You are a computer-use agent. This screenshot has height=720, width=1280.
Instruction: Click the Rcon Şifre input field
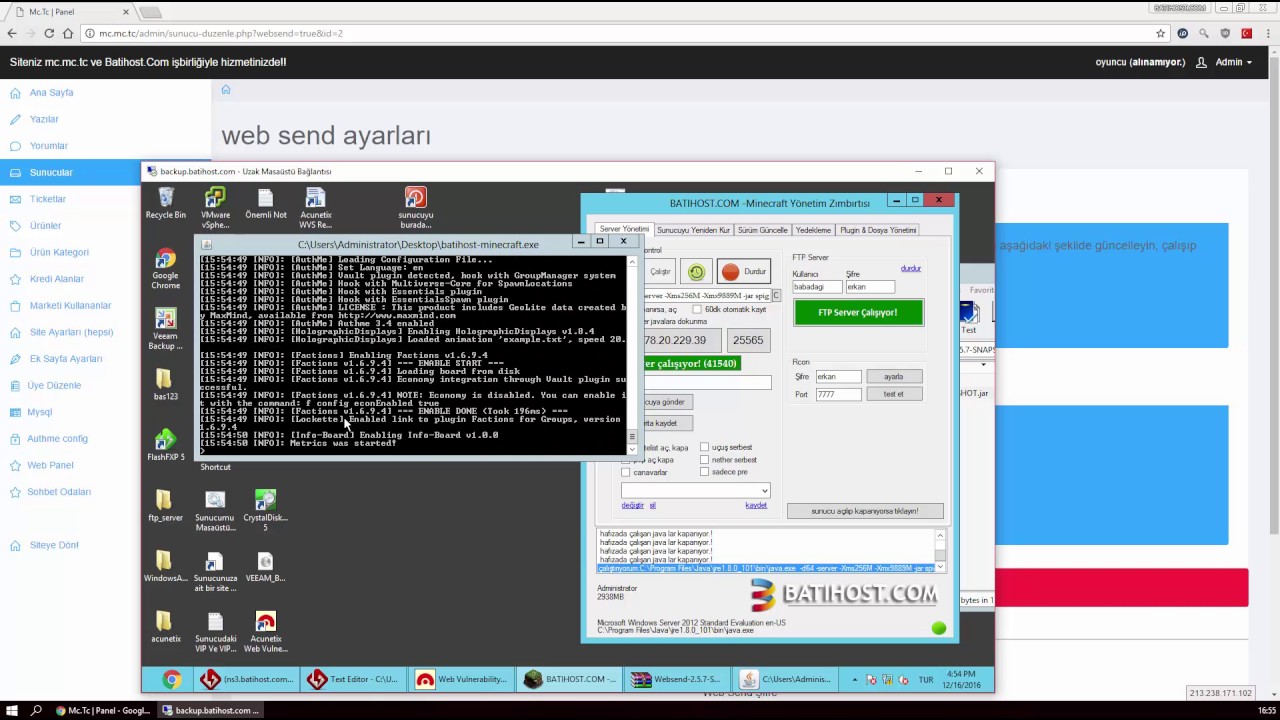click(x=837, y=377)
